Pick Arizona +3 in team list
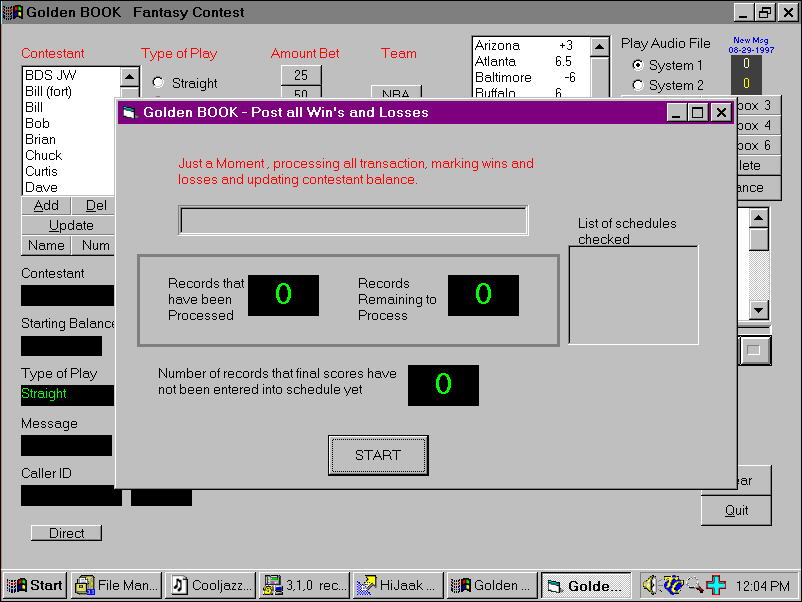Viewport: 802px width, 602px height. click(x=531, y=45)
